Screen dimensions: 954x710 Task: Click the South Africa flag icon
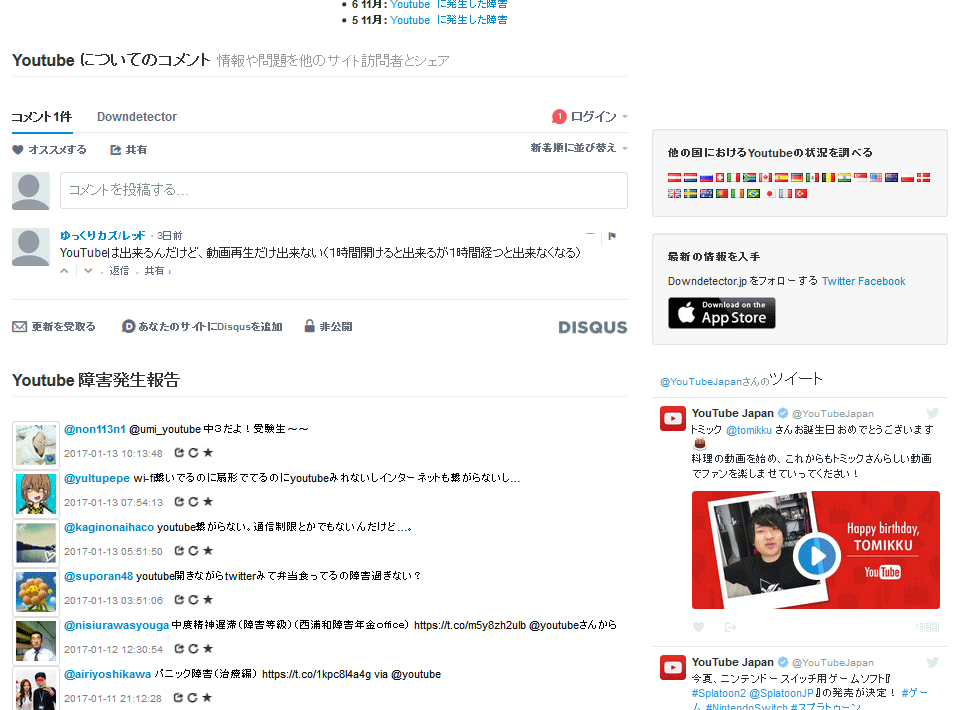(x=750, y=178)
